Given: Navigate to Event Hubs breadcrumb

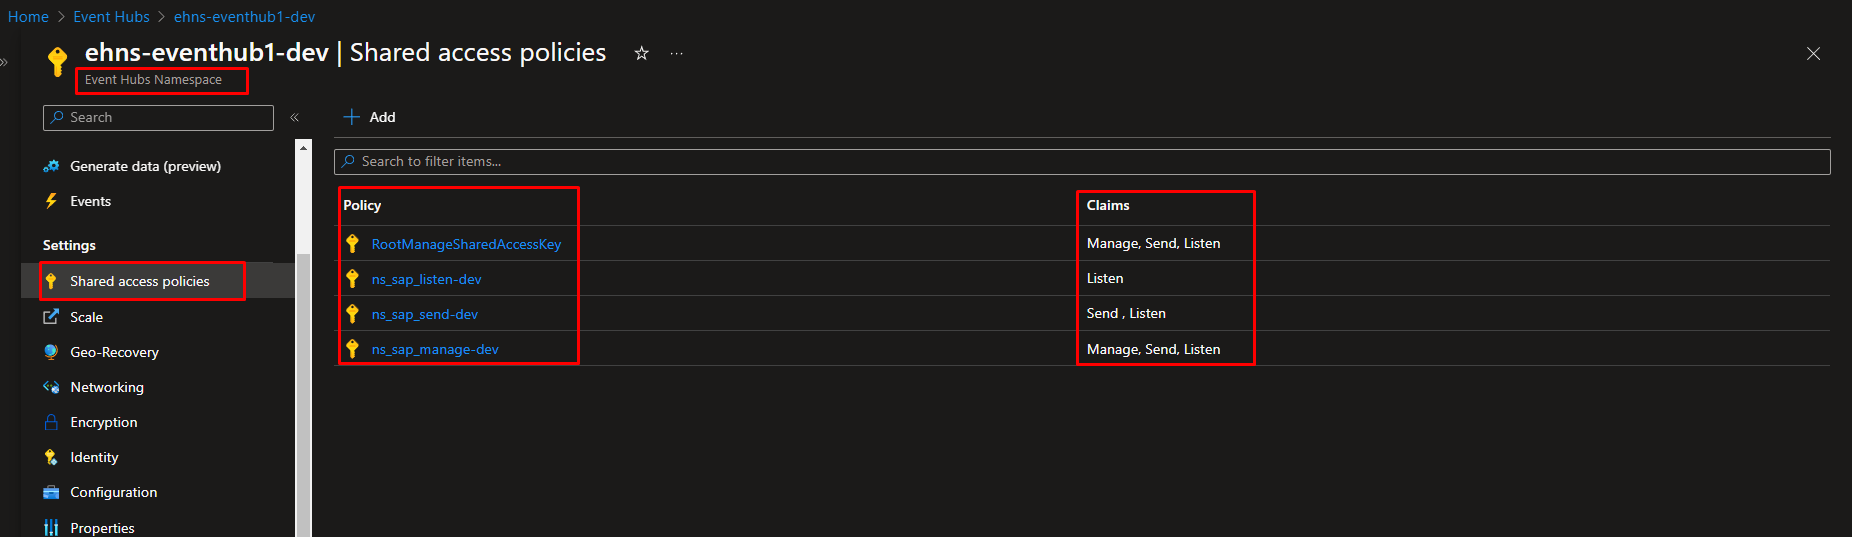Looking at the screenshot, I should [x=111, y=17].
